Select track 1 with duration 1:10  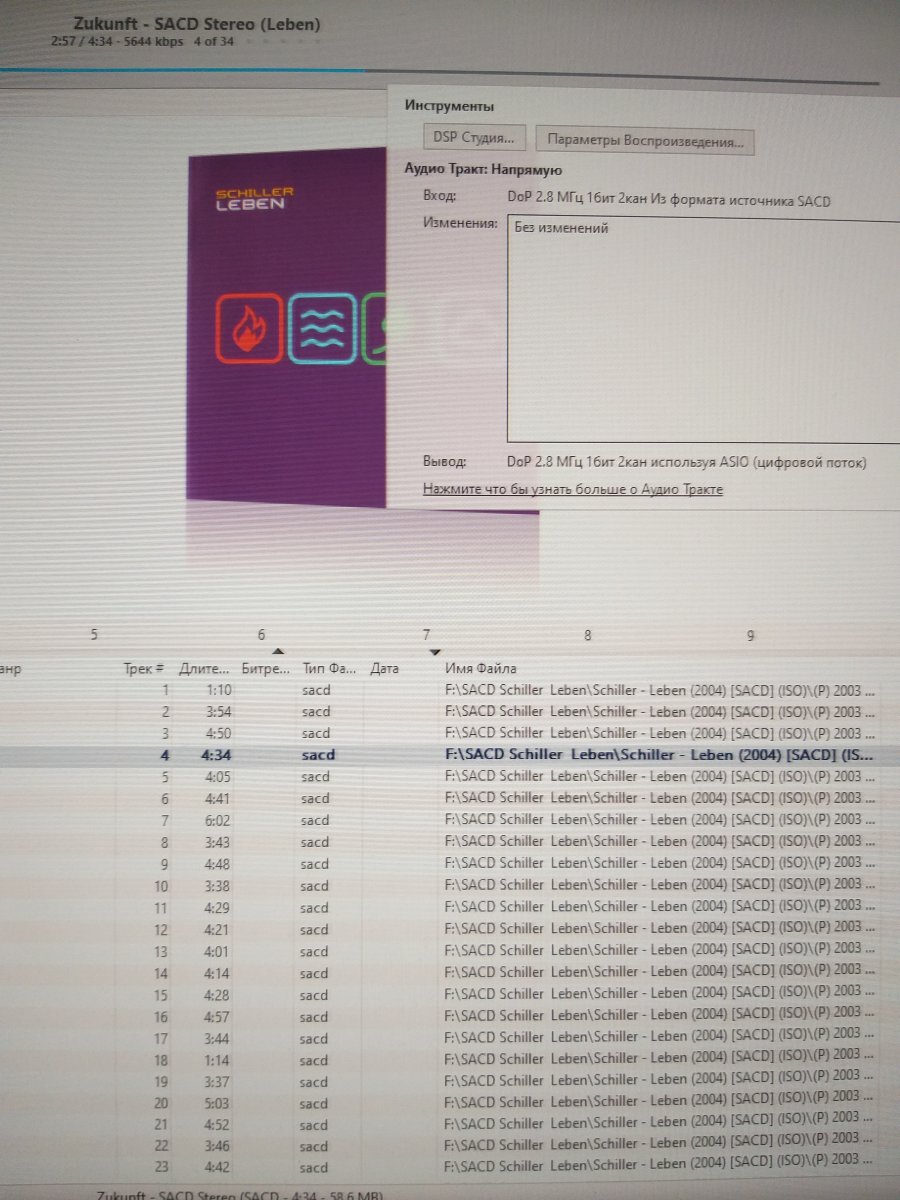pos(440,690)
